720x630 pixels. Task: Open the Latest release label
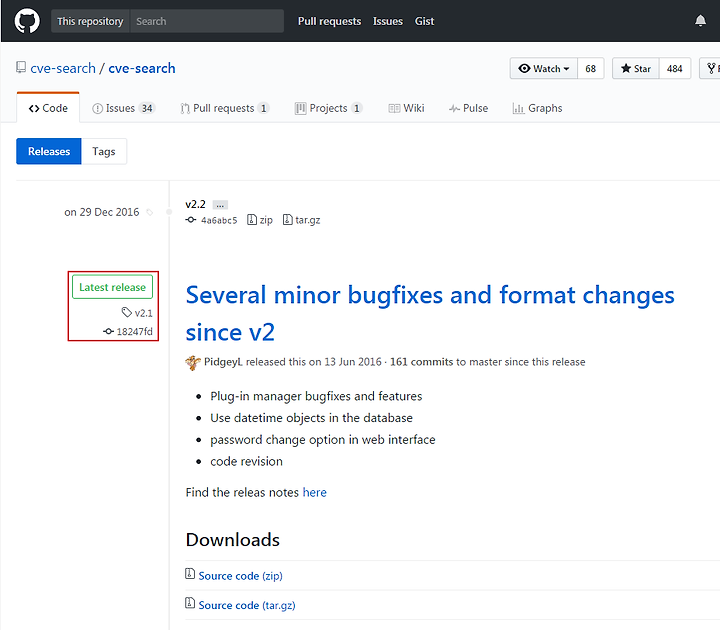112,287
